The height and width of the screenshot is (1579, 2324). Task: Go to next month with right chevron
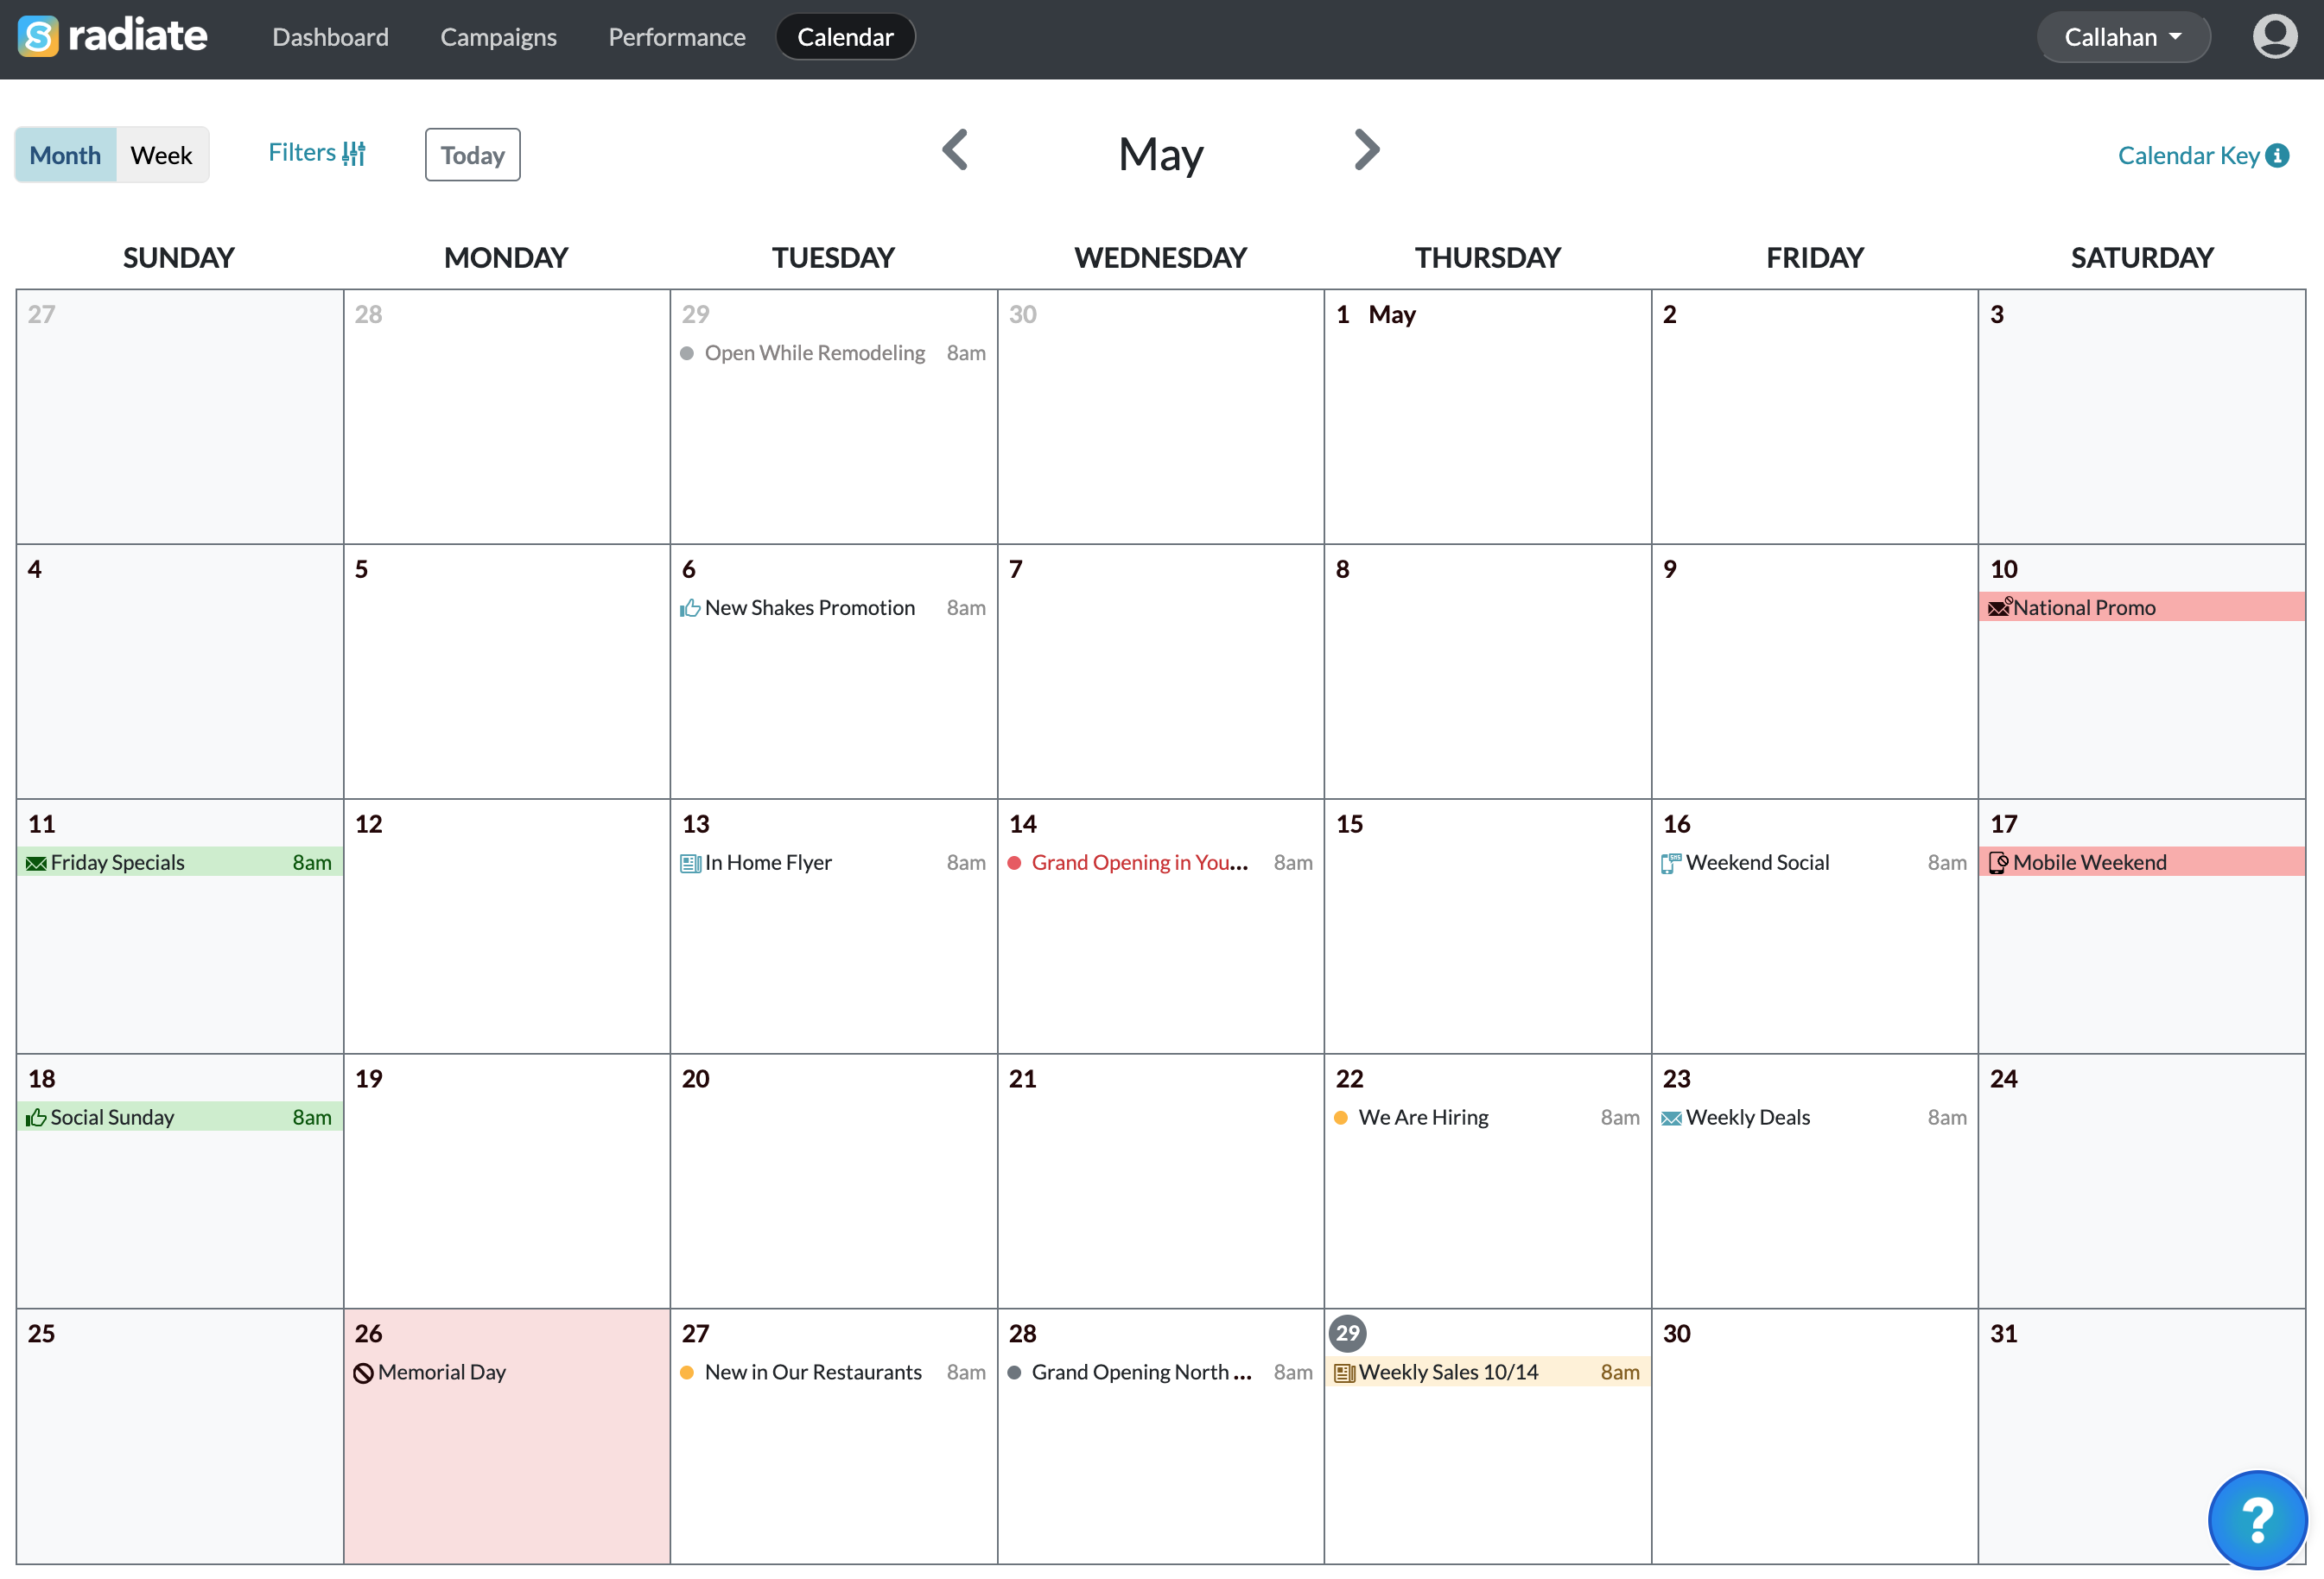[1366, 151]
